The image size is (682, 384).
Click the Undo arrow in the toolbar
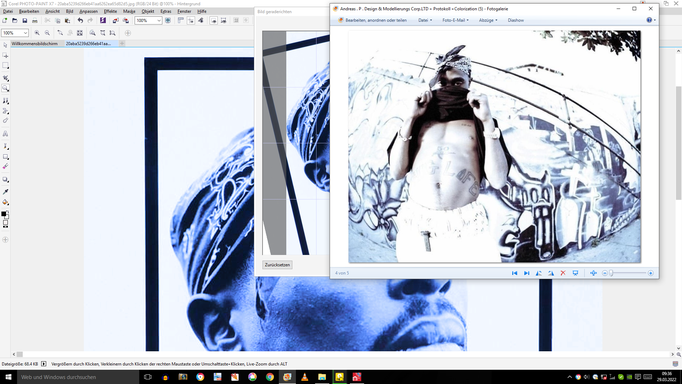click(x=80, y=20)
